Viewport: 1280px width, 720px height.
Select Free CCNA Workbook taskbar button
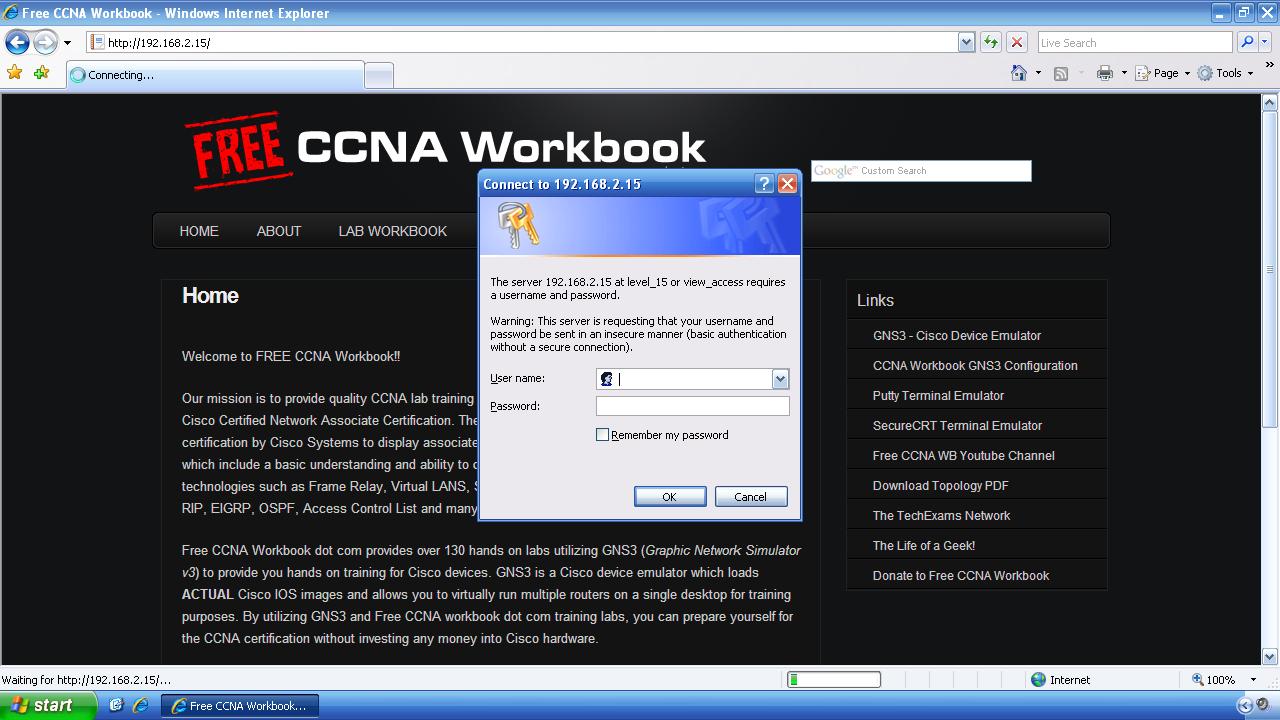pyautogui.click(x=240, y=706)
